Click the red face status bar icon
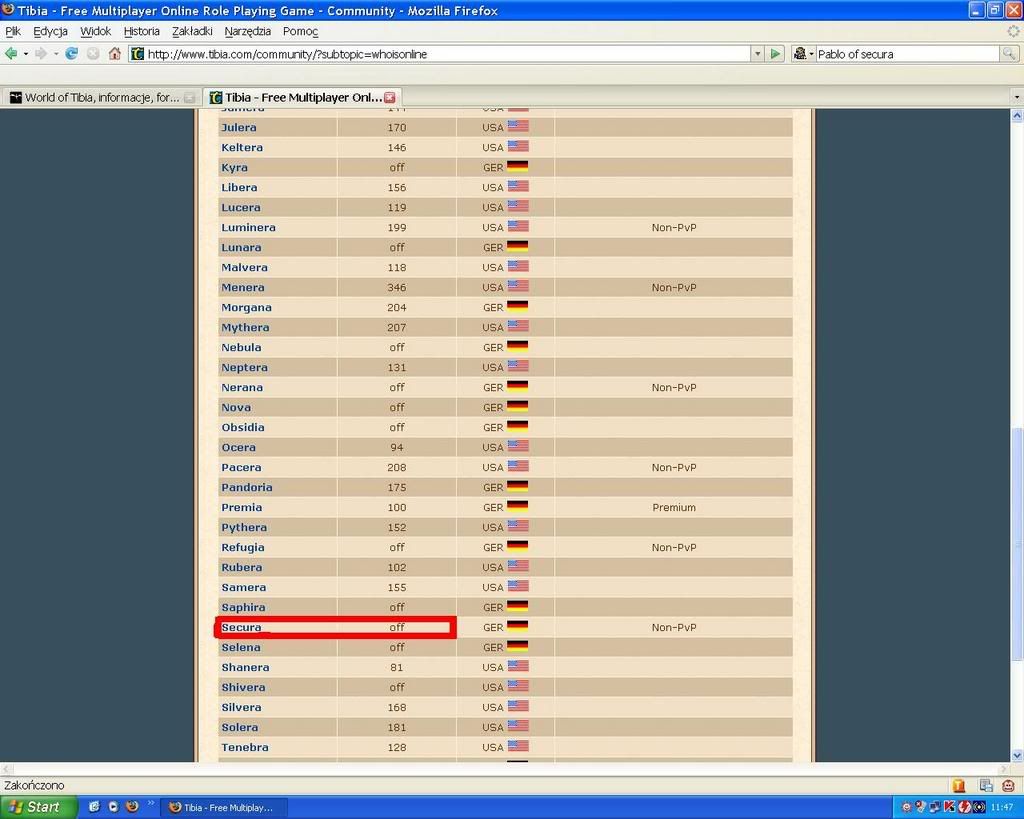Image resolution: width=1024 pixels, height=819 pixels. click(x=1008, y=785)
